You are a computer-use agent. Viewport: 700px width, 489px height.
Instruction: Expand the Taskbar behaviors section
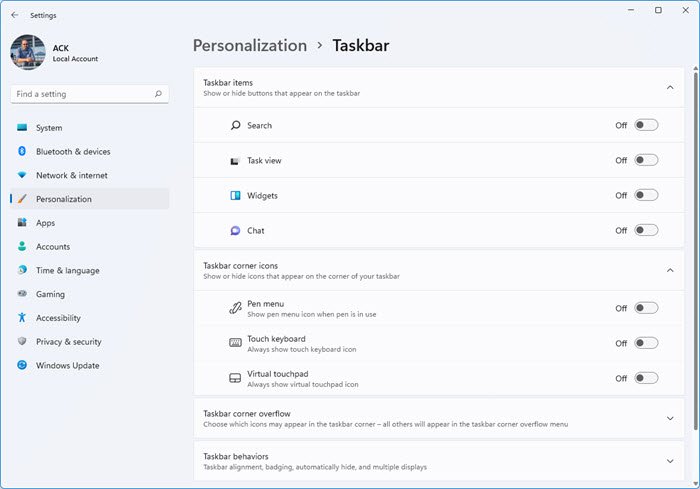(670, 461)
